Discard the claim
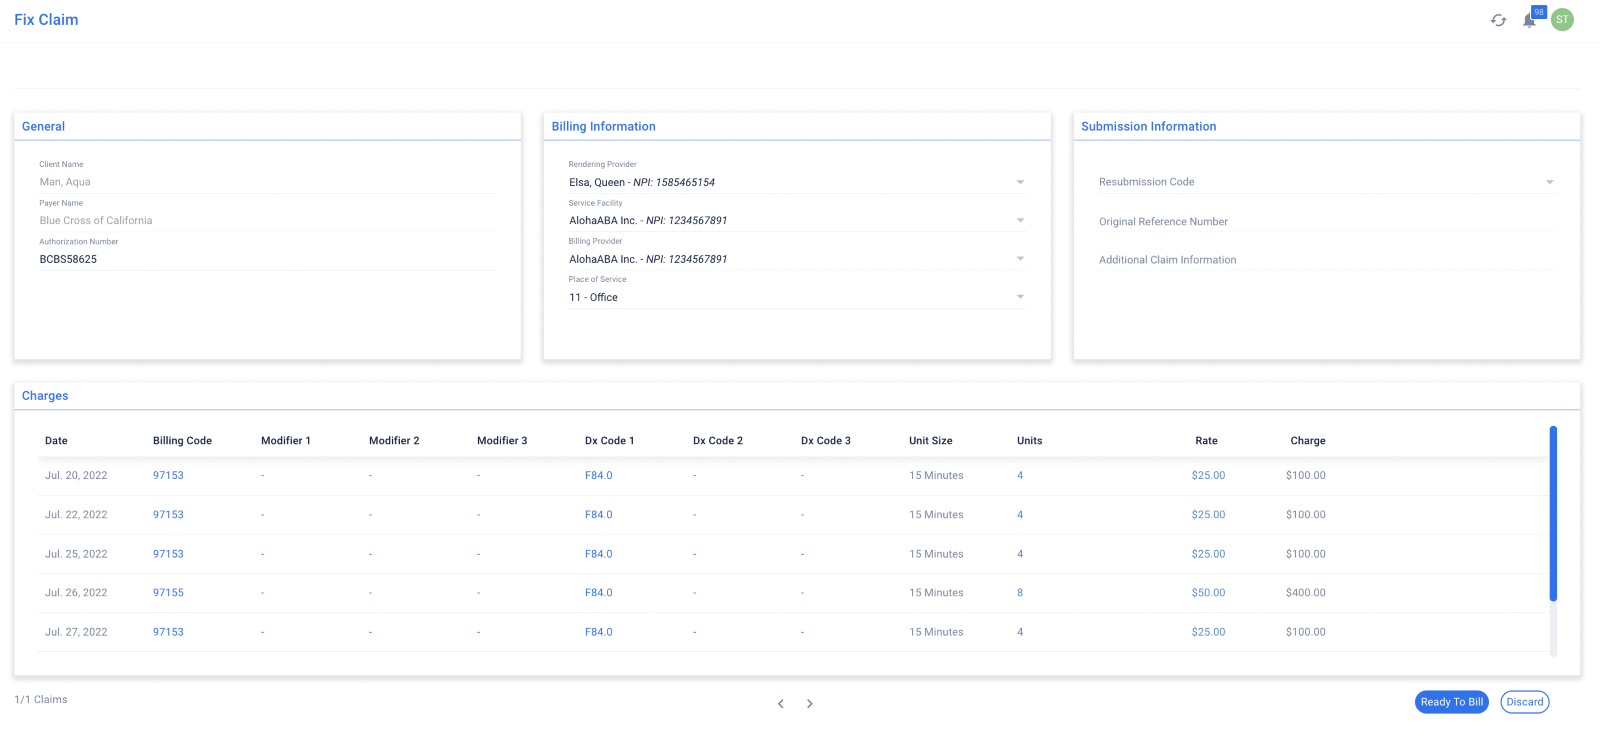The image size is (1600, 735). point(1524,702)
